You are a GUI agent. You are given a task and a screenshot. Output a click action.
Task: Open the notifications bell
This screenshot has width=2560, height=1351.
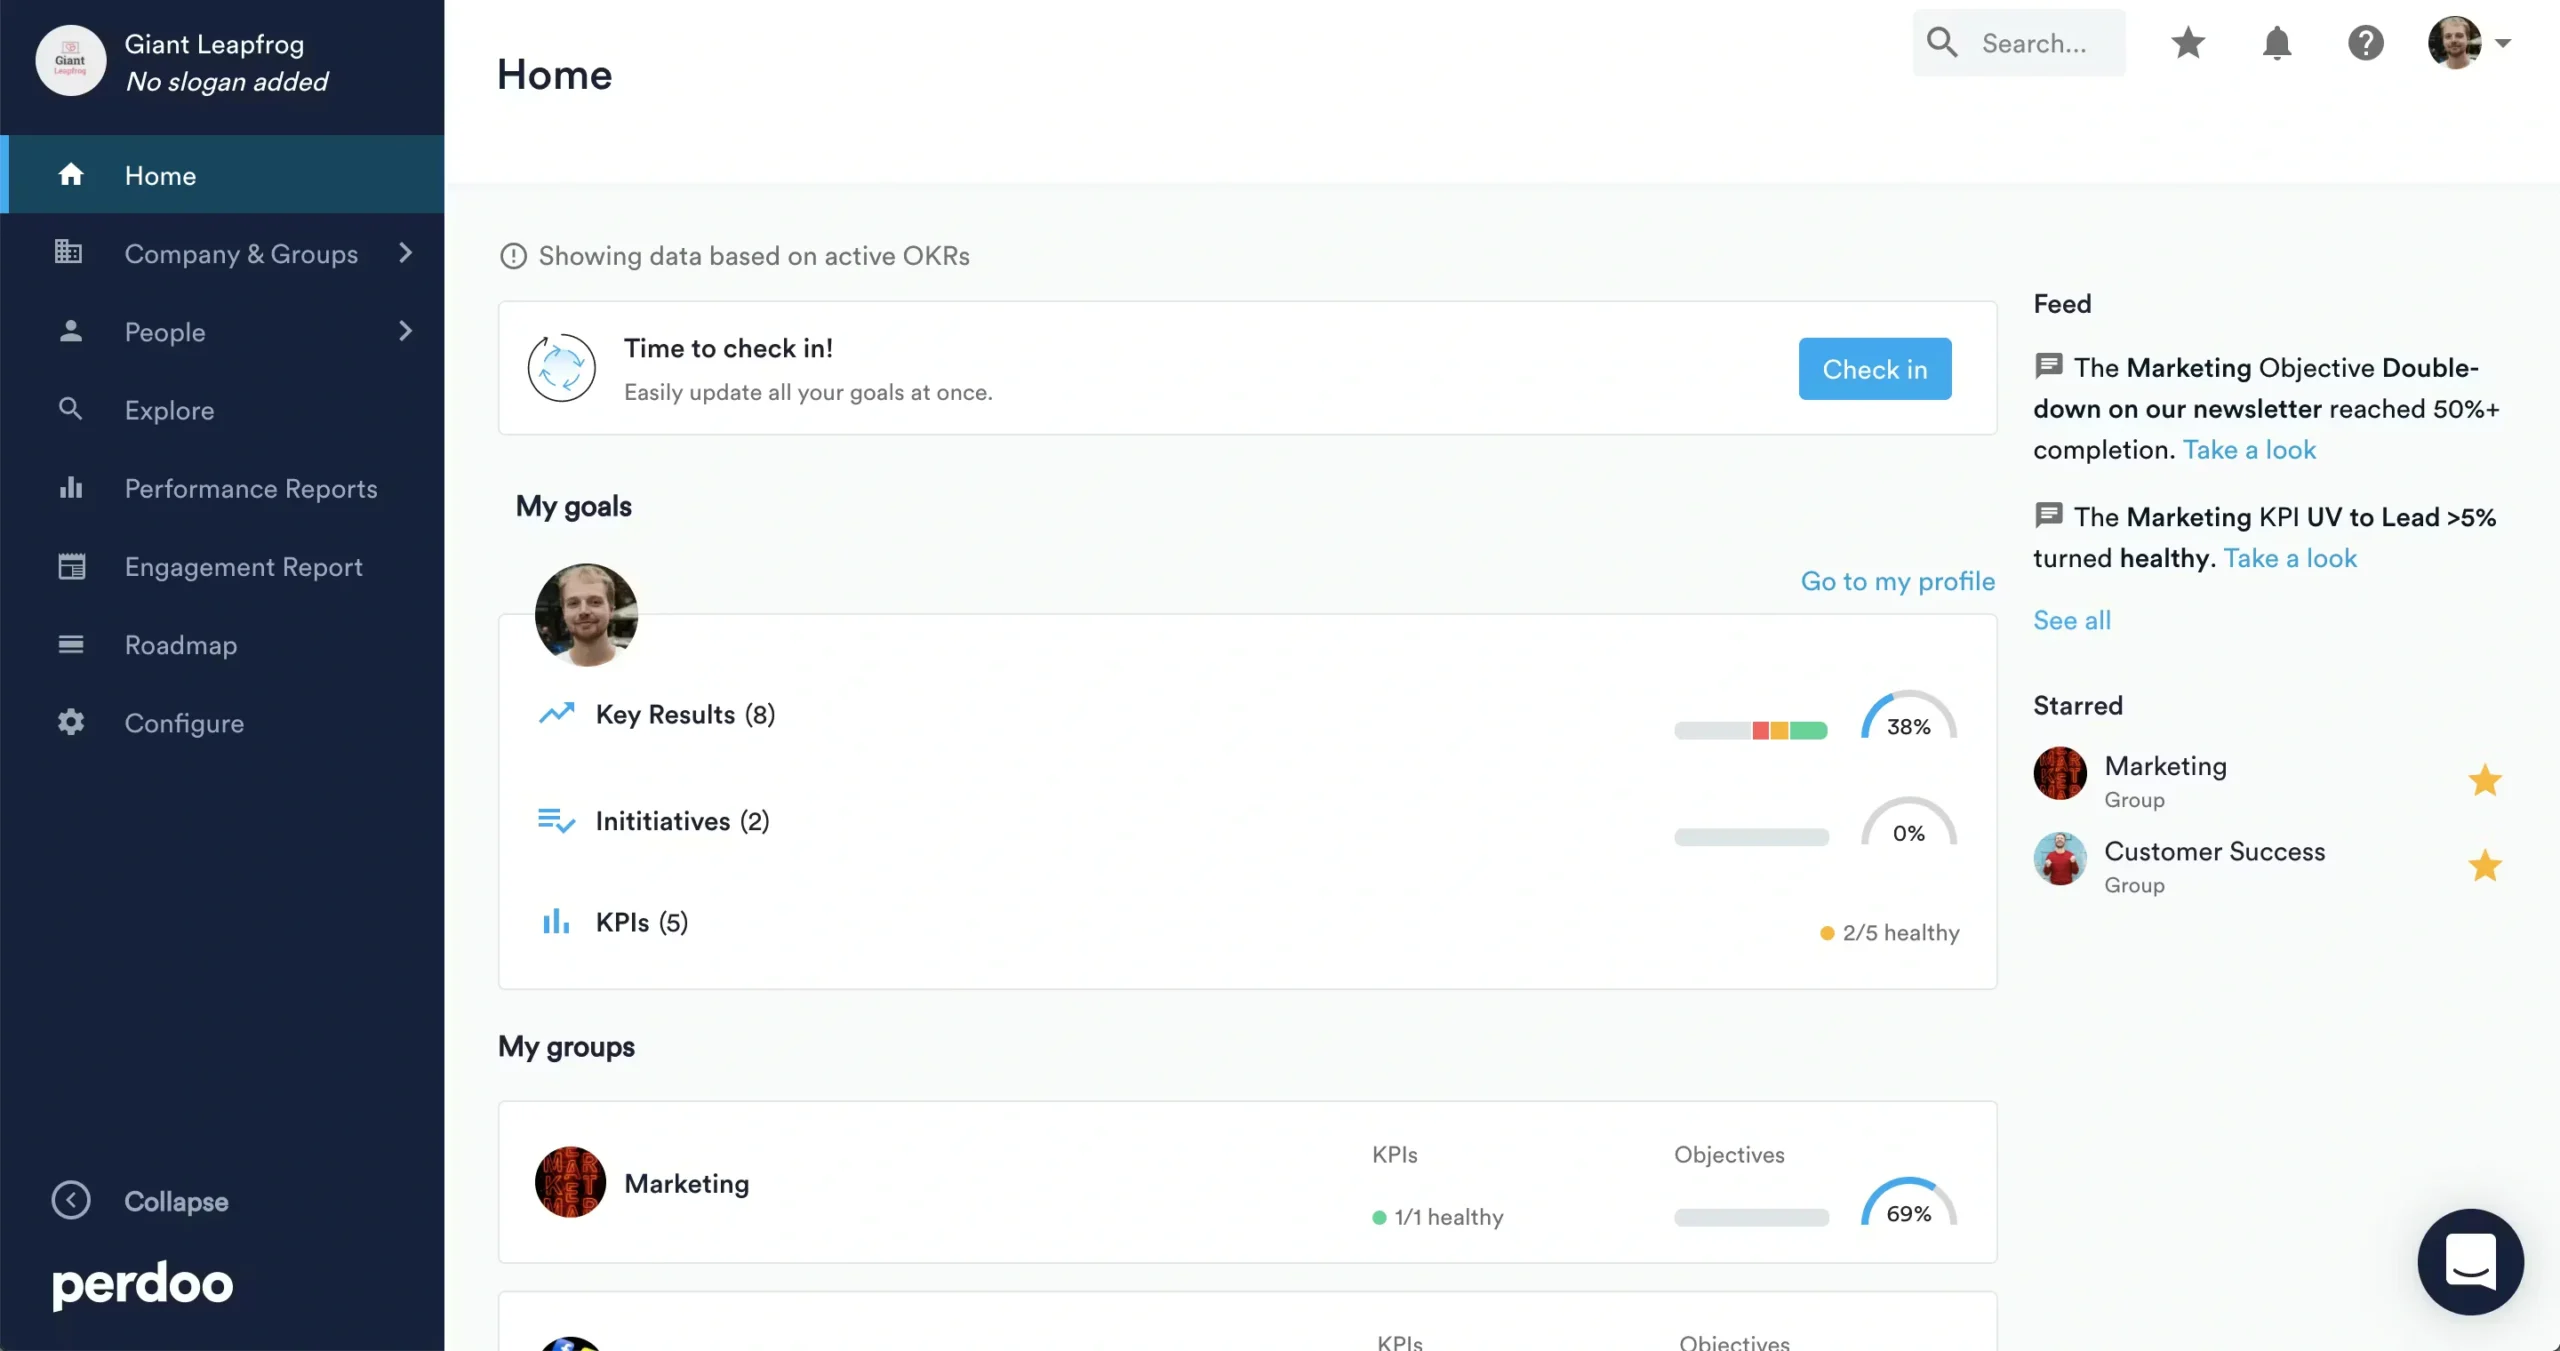coord(2277,43)
